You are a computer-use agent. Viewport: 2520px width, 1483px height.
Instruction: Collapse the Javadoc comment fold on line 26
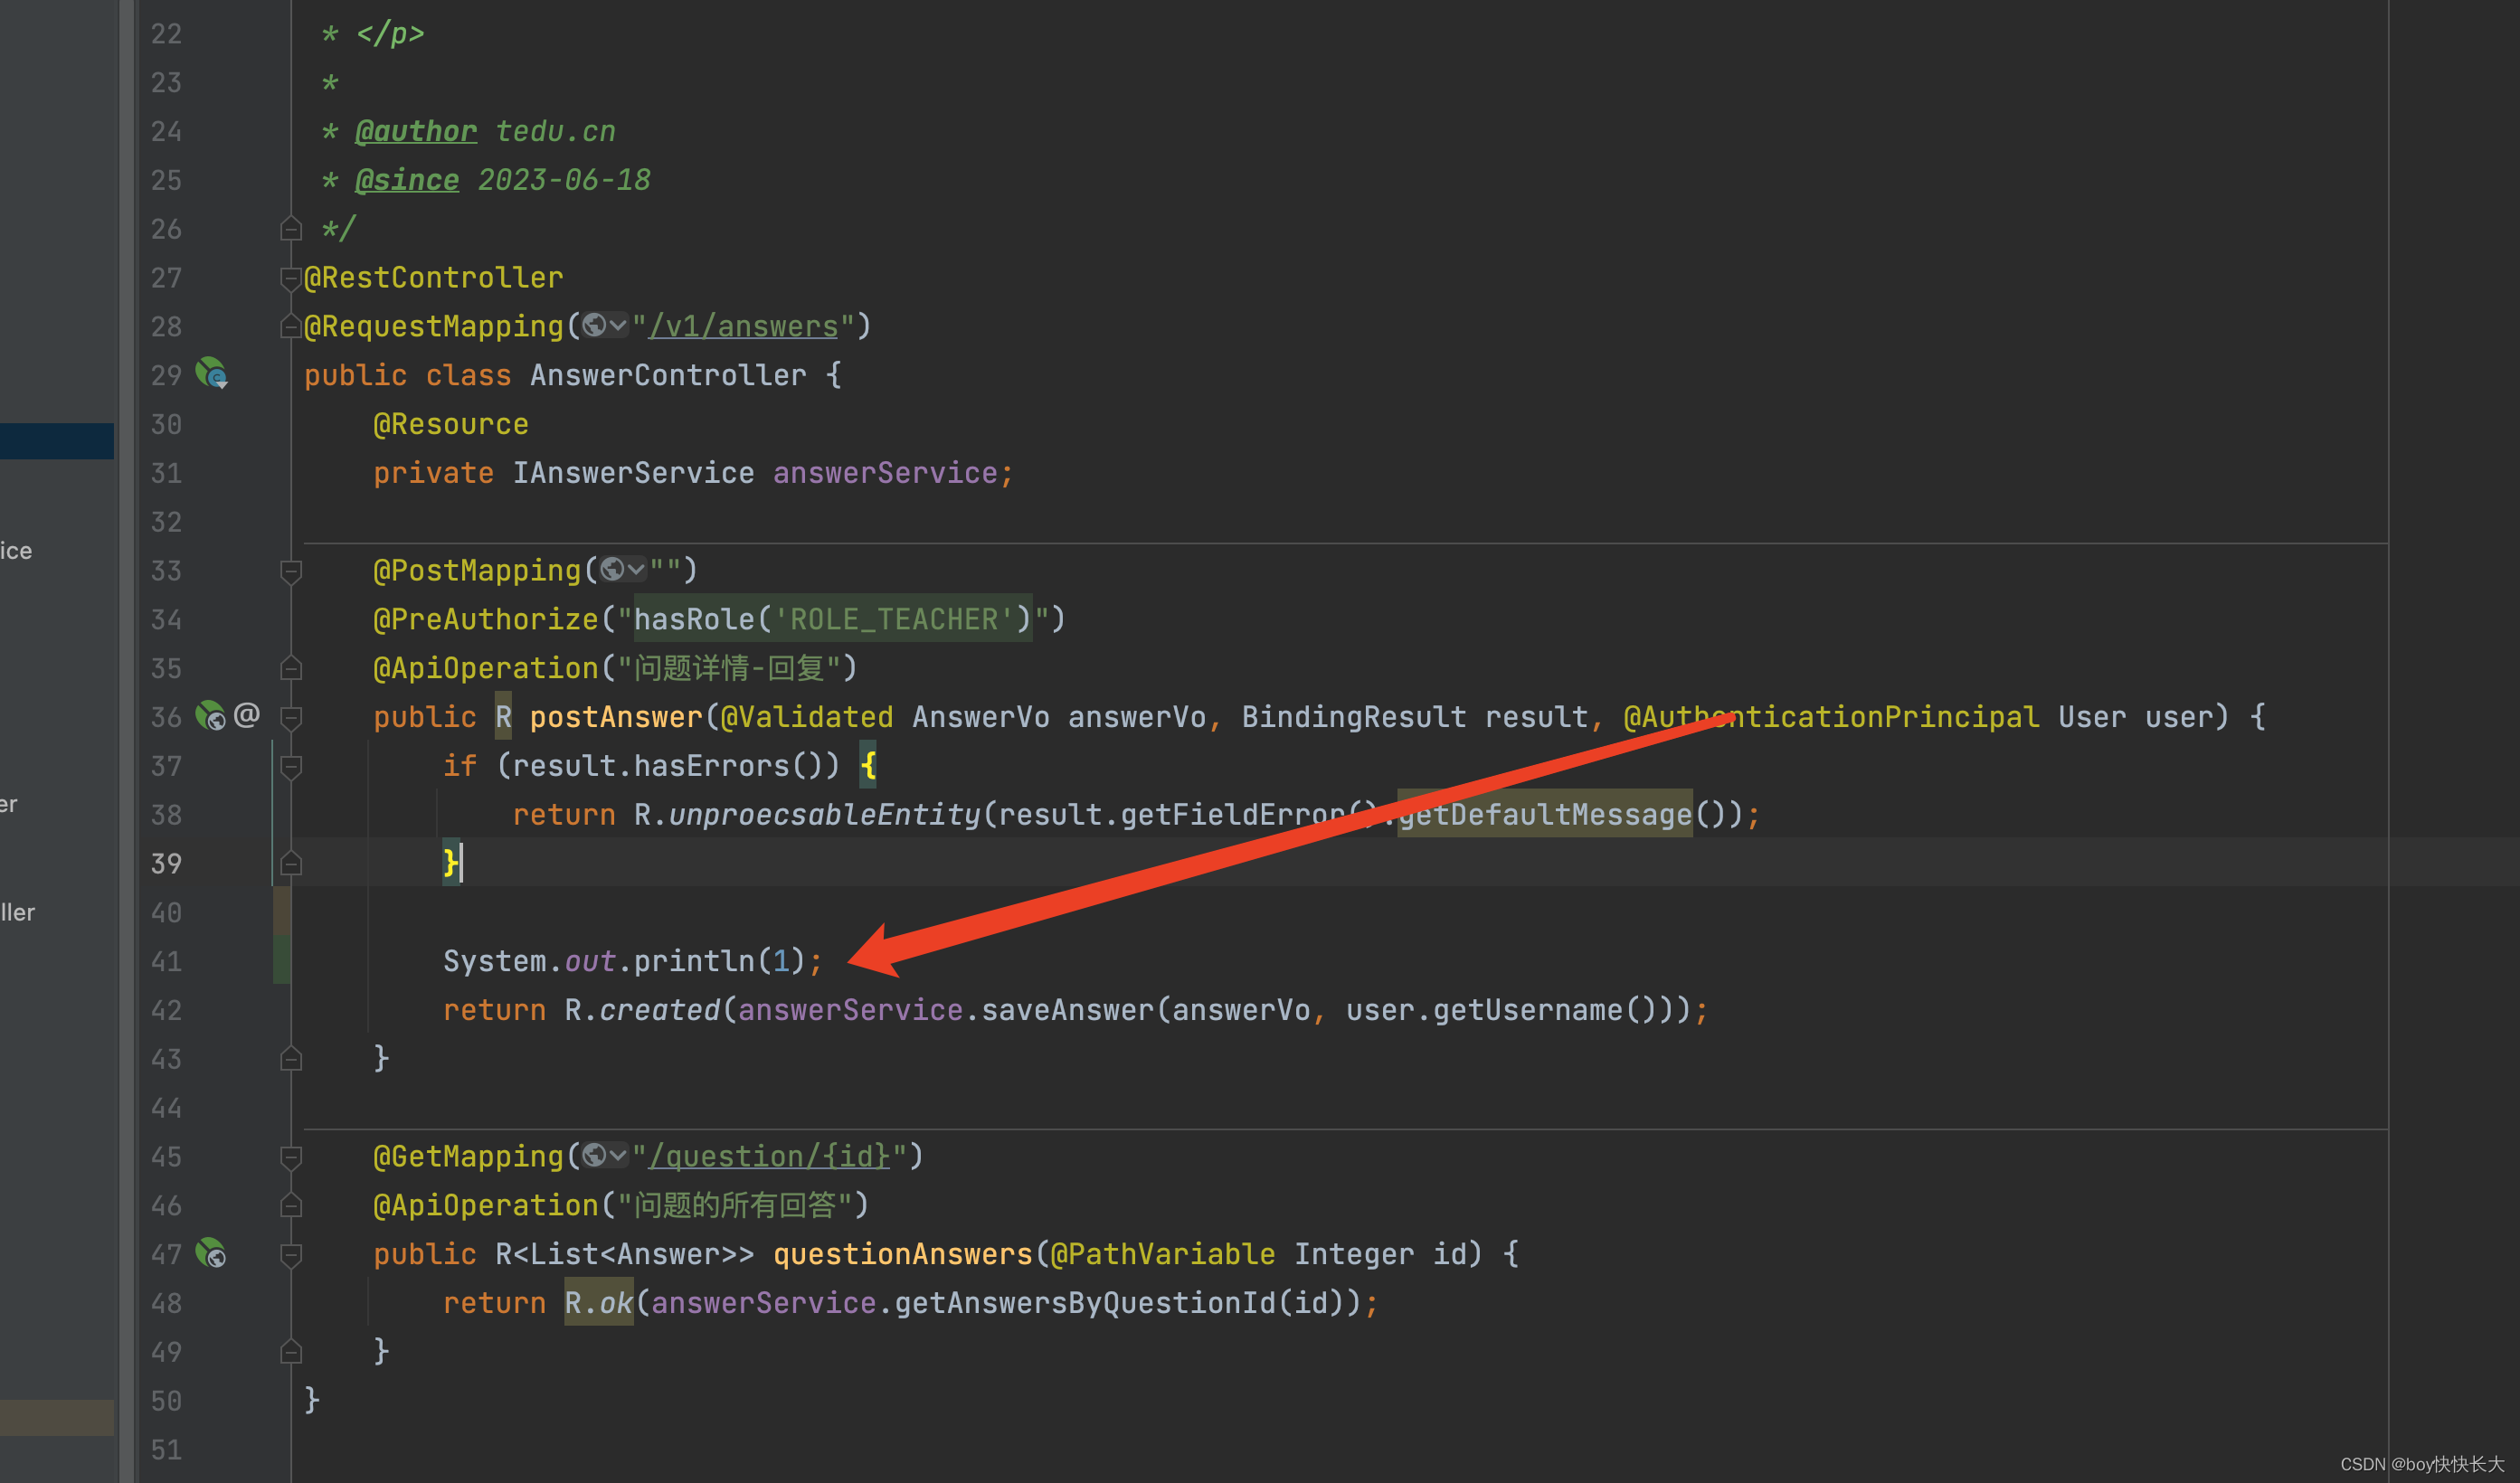coord(291,229)
